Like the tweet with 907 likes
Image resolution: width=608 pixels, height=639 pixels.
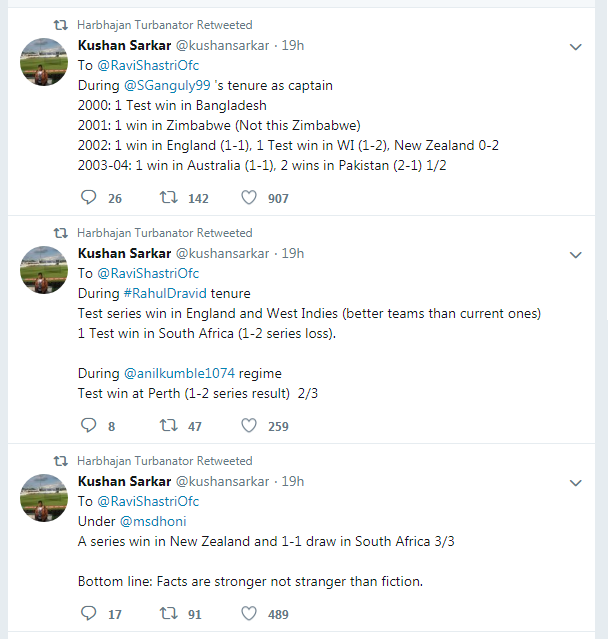249,198
